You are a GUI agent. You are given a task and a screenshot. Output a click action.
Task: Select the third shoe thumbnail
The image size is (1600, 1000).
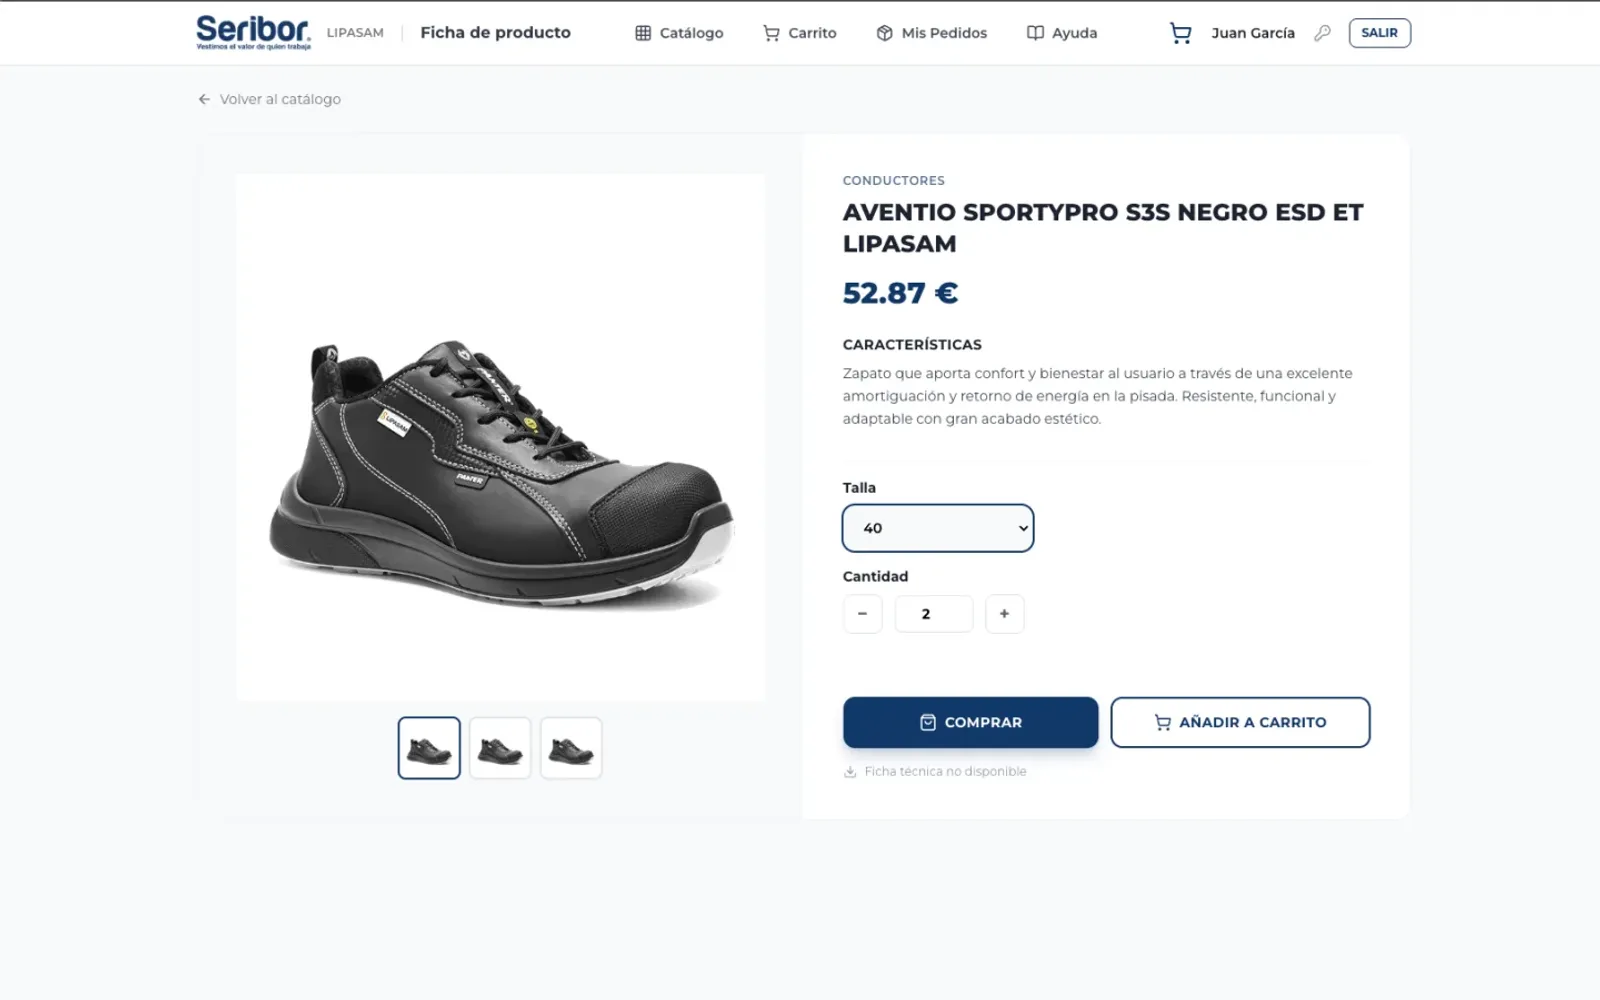tap(571, 748)
